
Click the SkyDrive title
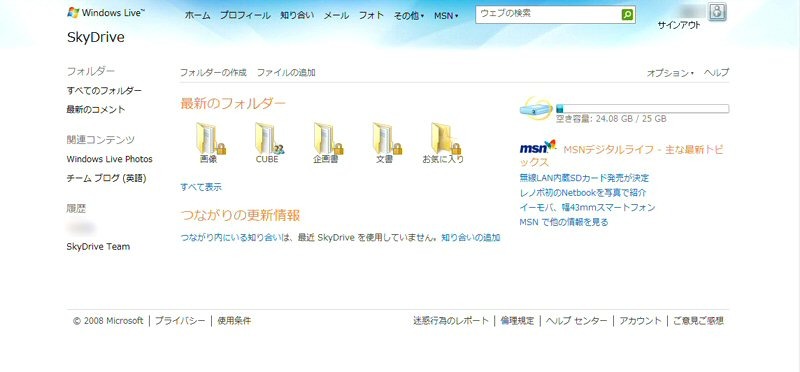pos(95,38)
